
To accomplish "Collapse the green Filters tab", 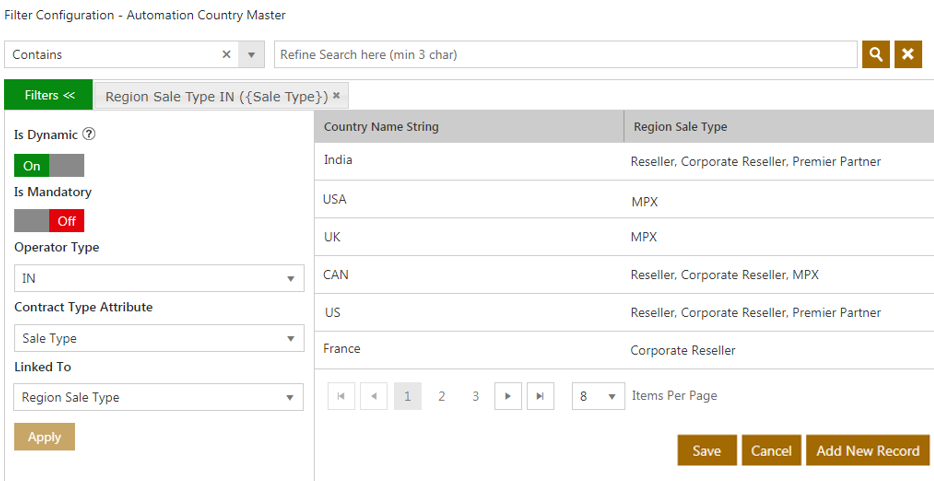I will (49, 95).
